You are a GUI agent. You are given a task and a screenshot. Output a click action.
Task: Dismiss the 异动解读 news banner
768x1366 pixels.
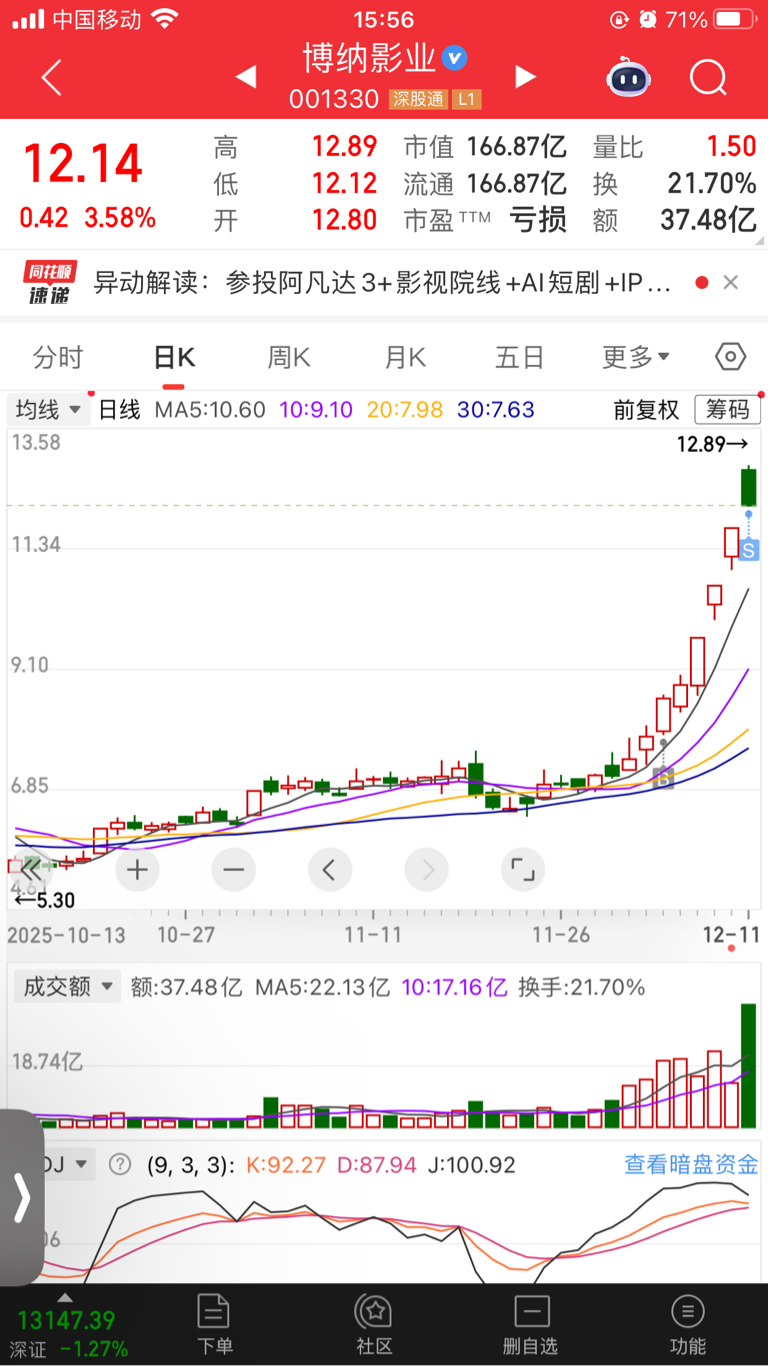pyautogui.click(x=731, y=283)
